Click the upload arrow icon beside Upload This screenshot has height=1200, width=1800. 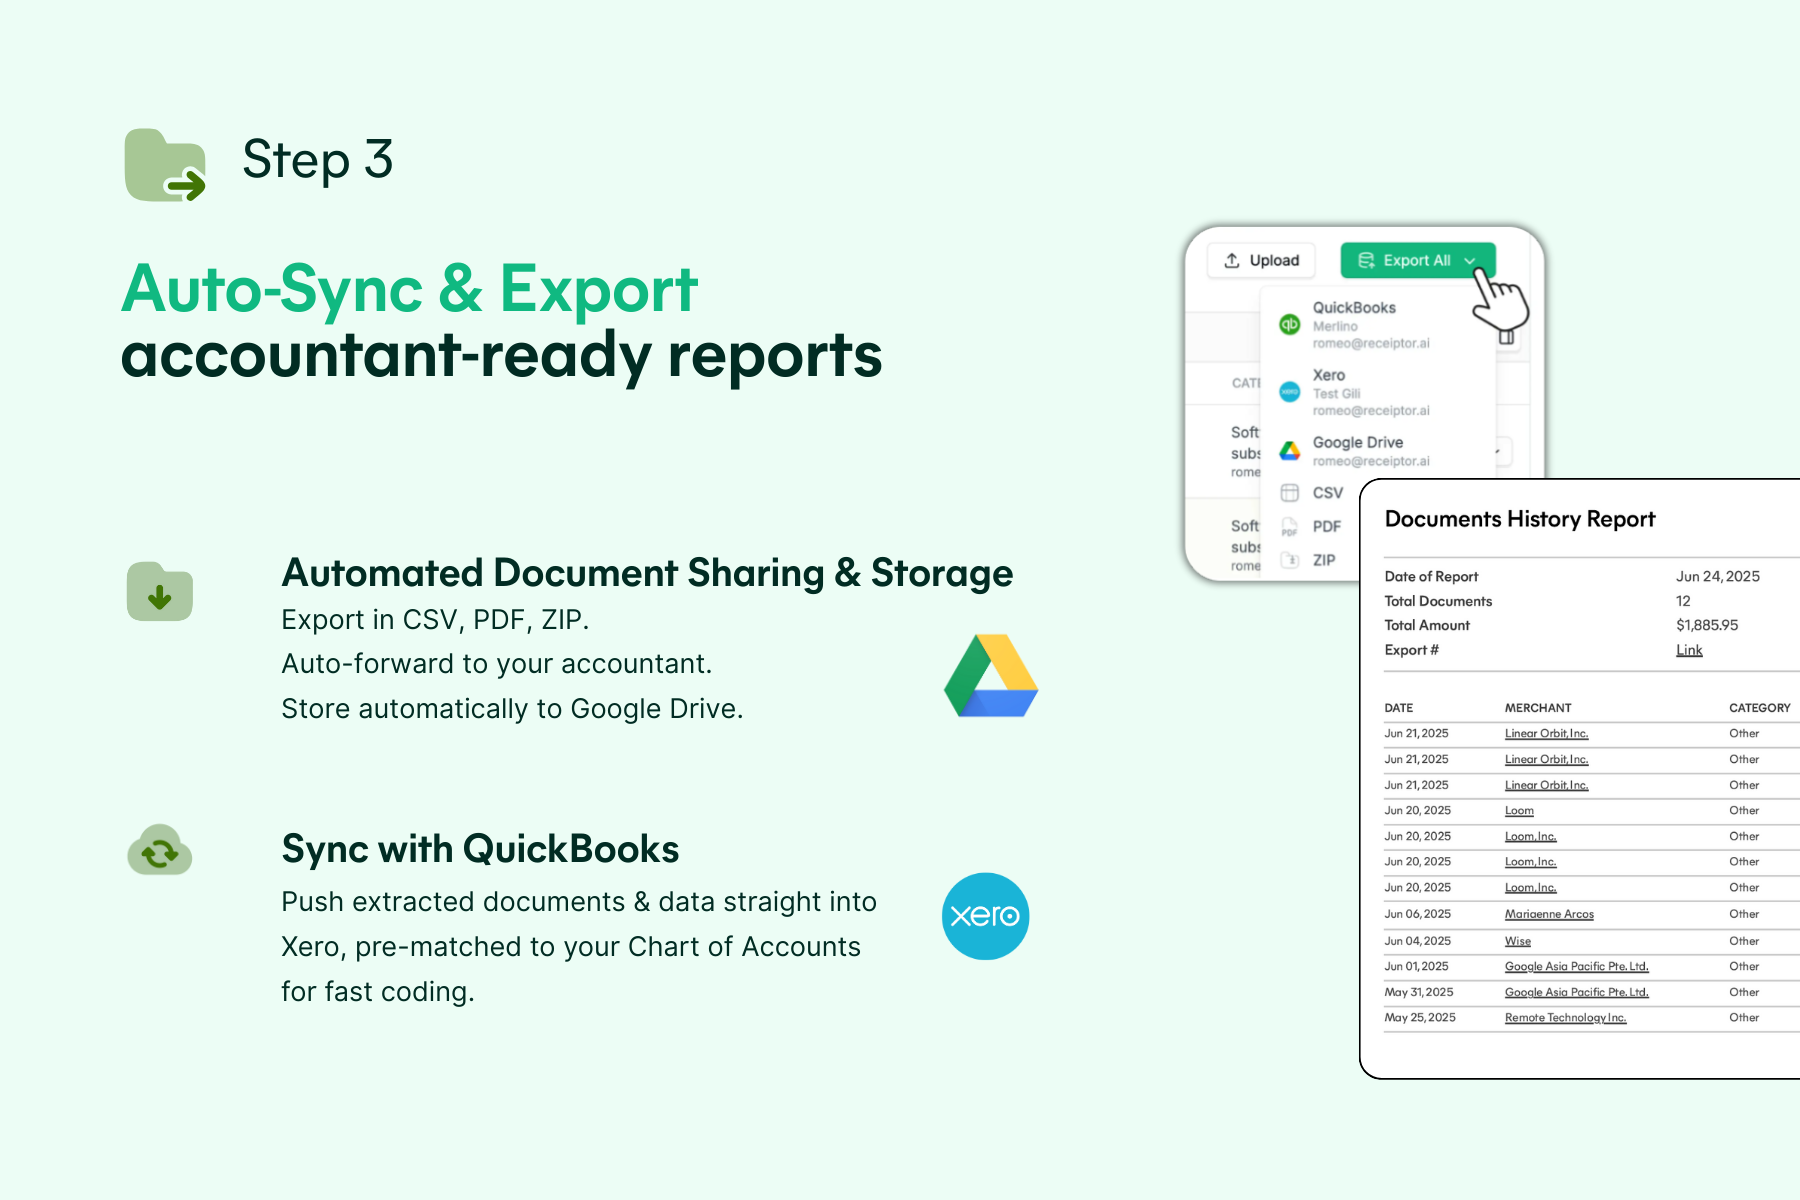click(1233, 260)
